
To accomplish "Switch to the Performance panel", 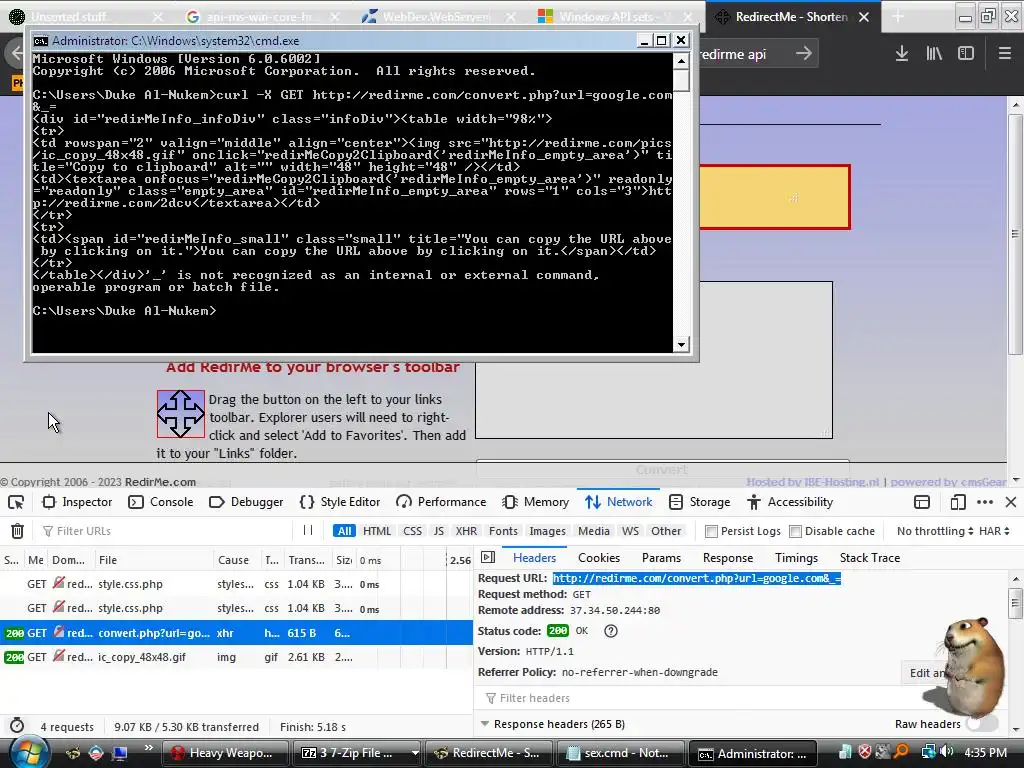I will click(x=441, y=502).
